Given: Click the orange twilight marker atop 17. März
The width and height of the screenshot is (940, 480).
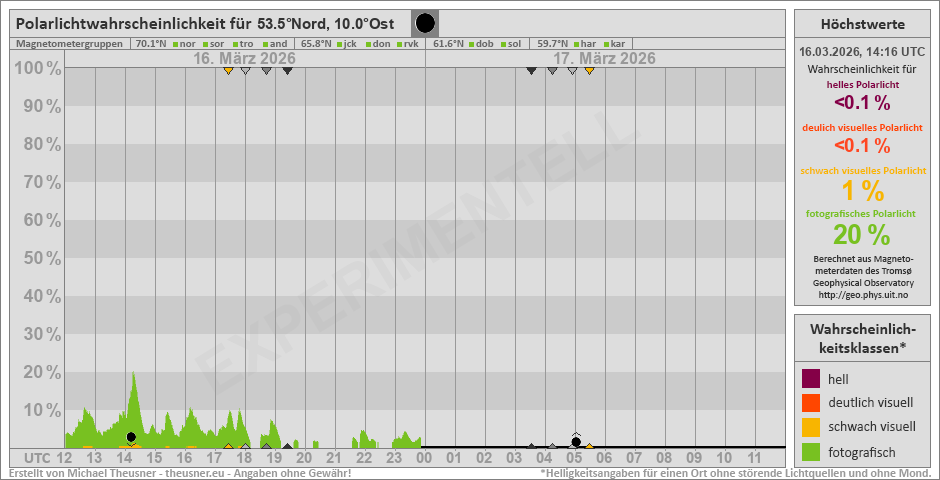Looking at the screenshot, I should (589, 70).
